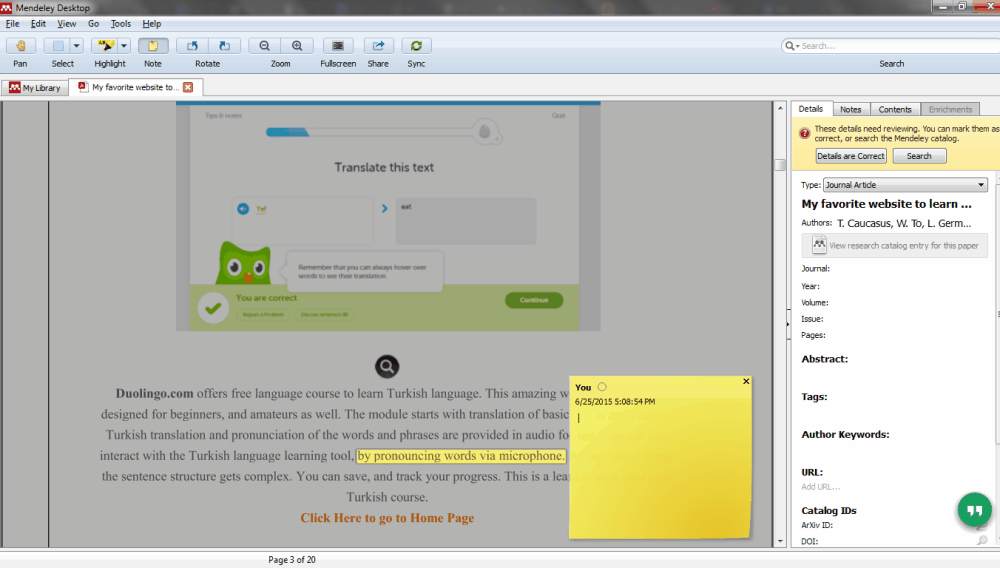Open the Type Journal Article dropdown
Image resolution: width=1000 pixels, height=568 pixels.
tap(905, 185)
